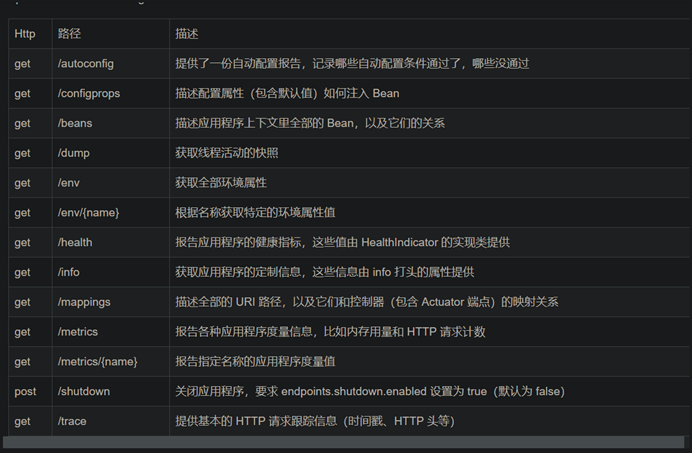The height and width of the screenshot is (453, 692).
Task: Select the /shutdown path cell
Action: pos(85,391)
